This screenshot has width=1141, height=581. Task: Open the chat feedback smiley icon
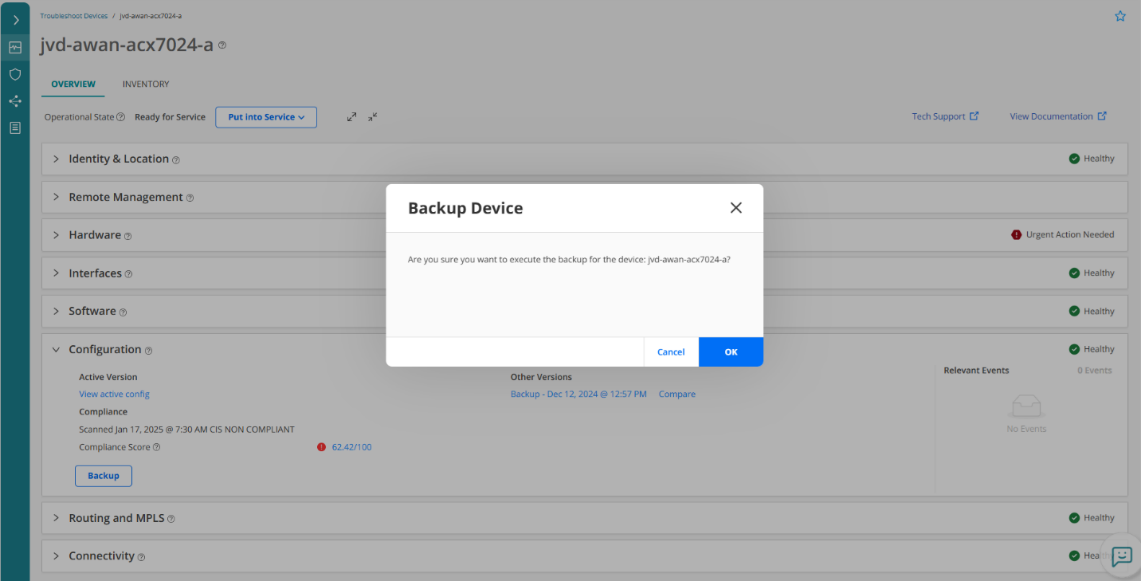(x=1122, y=556)
